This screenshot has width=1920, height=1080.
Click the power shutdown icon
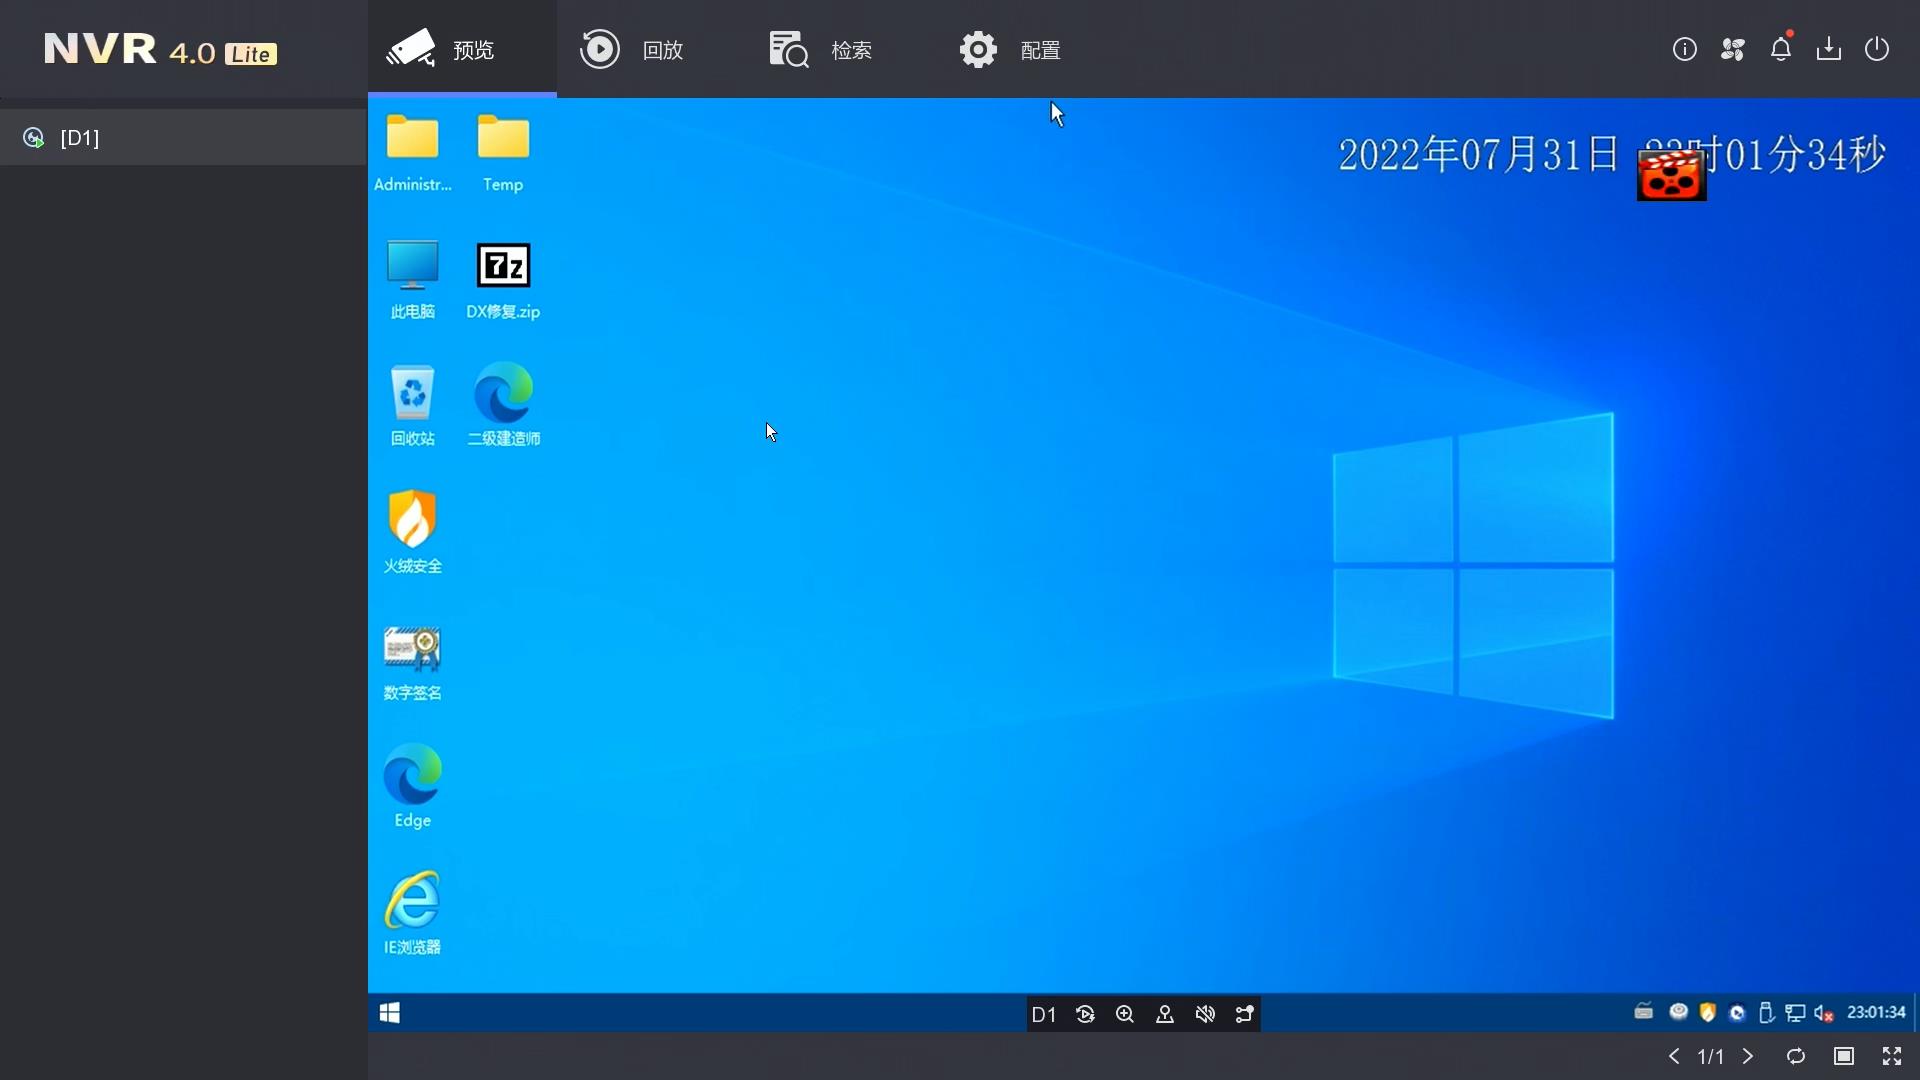coord(1877,49)
